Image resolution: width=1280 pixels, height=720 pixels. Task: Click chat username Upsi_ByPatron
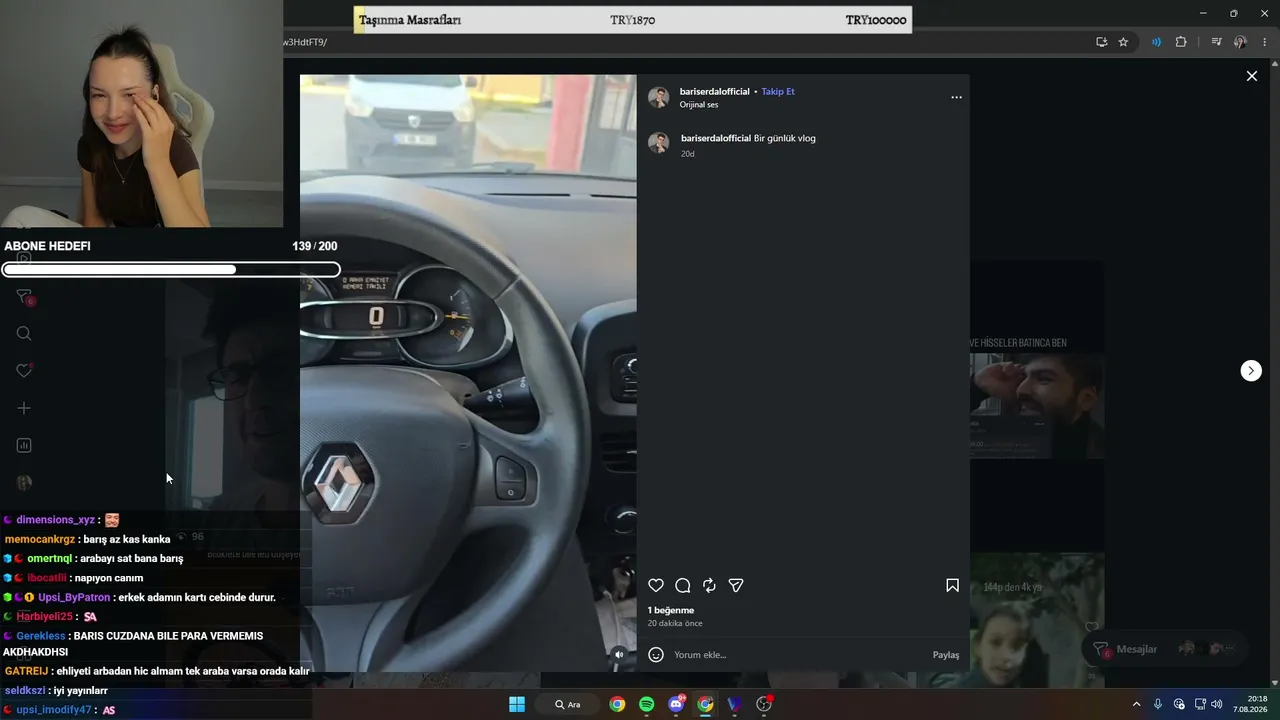pyautogui.click(x=74, y=597)
